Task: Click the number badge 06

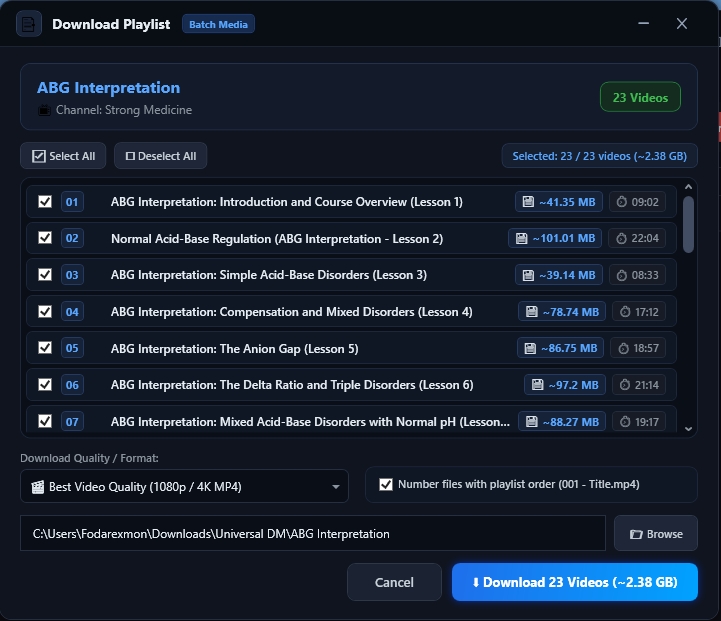Action: point(72,385)
